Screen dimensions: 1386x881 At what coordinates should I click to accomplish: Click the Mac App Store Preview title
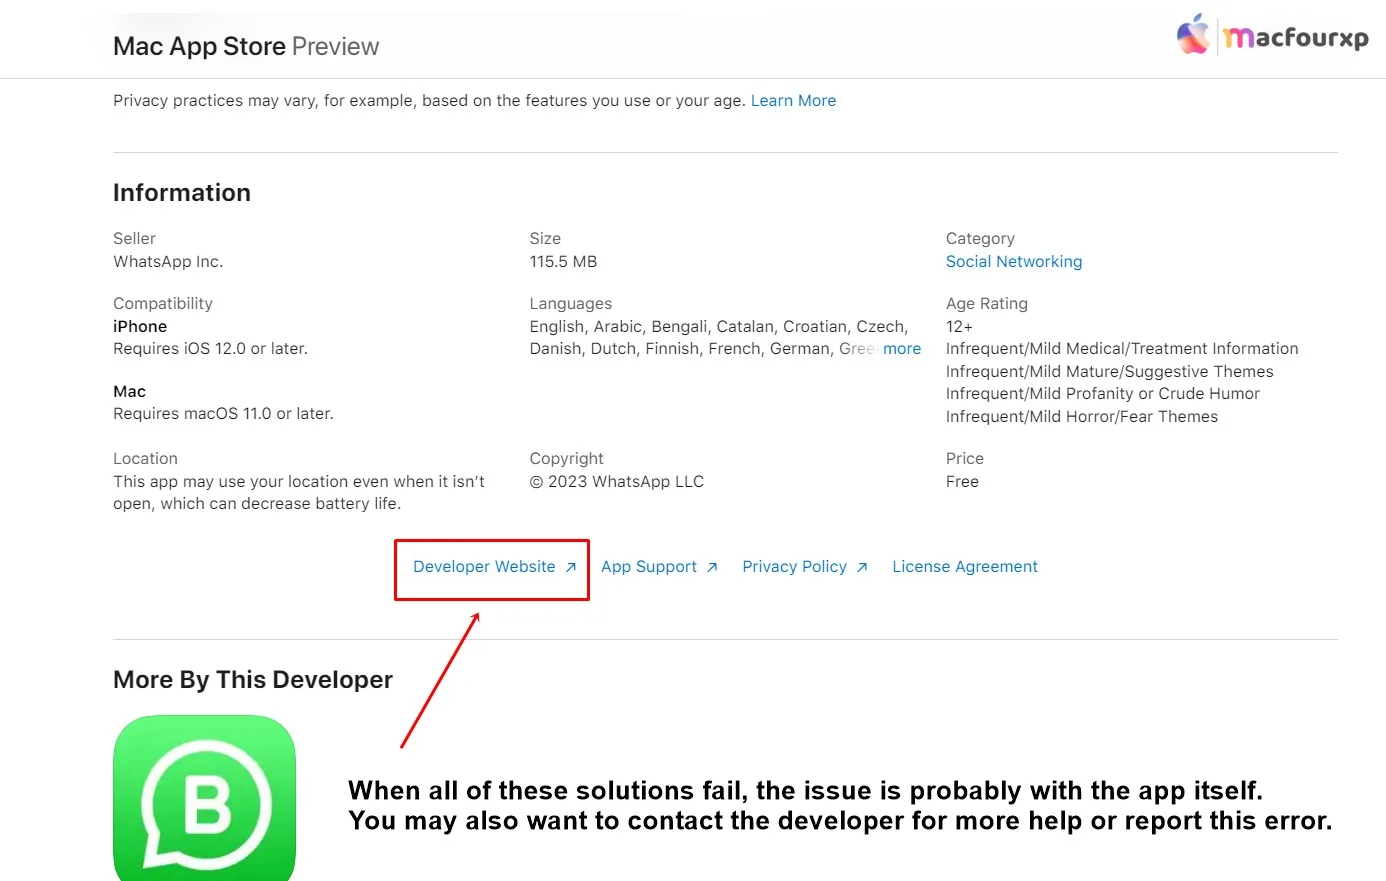click(x=246, y=47)
